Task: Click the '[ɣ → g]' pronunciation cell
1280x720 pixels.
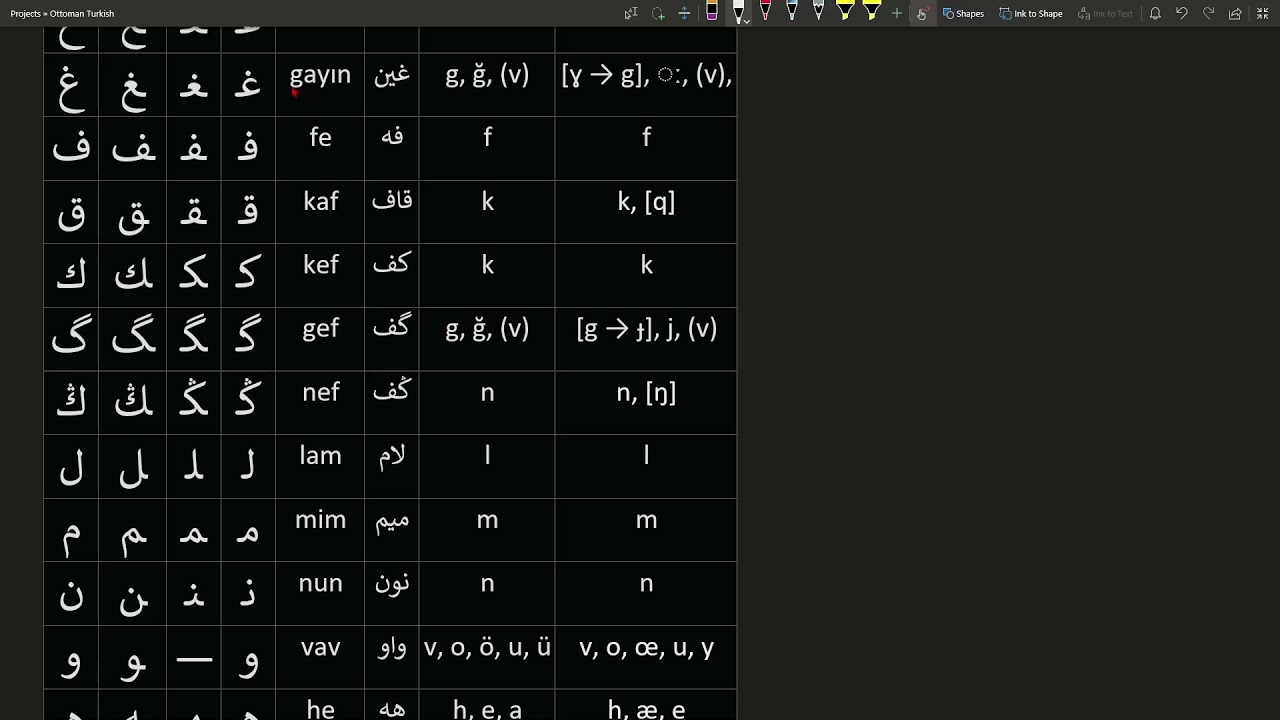Action: point(646,84)
